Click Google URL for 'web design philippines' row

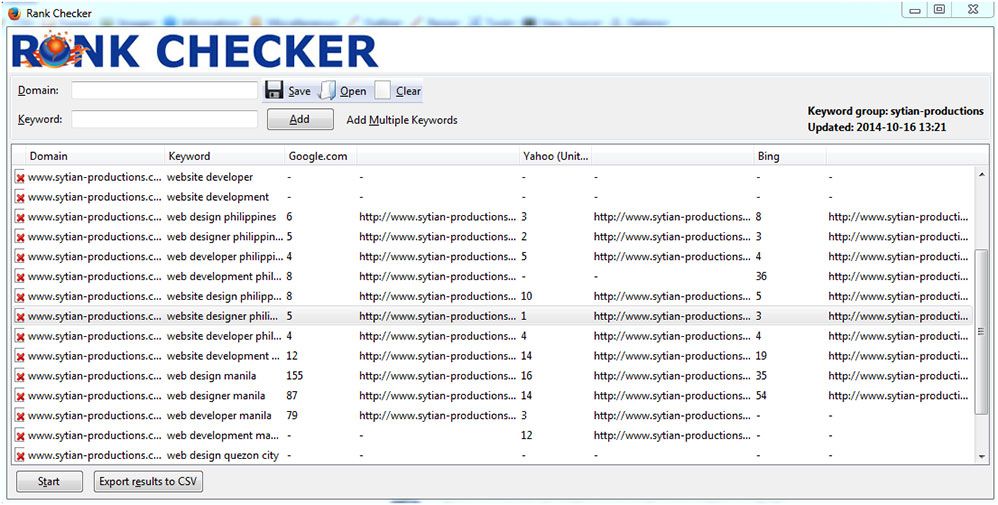[x=437, y=217]
